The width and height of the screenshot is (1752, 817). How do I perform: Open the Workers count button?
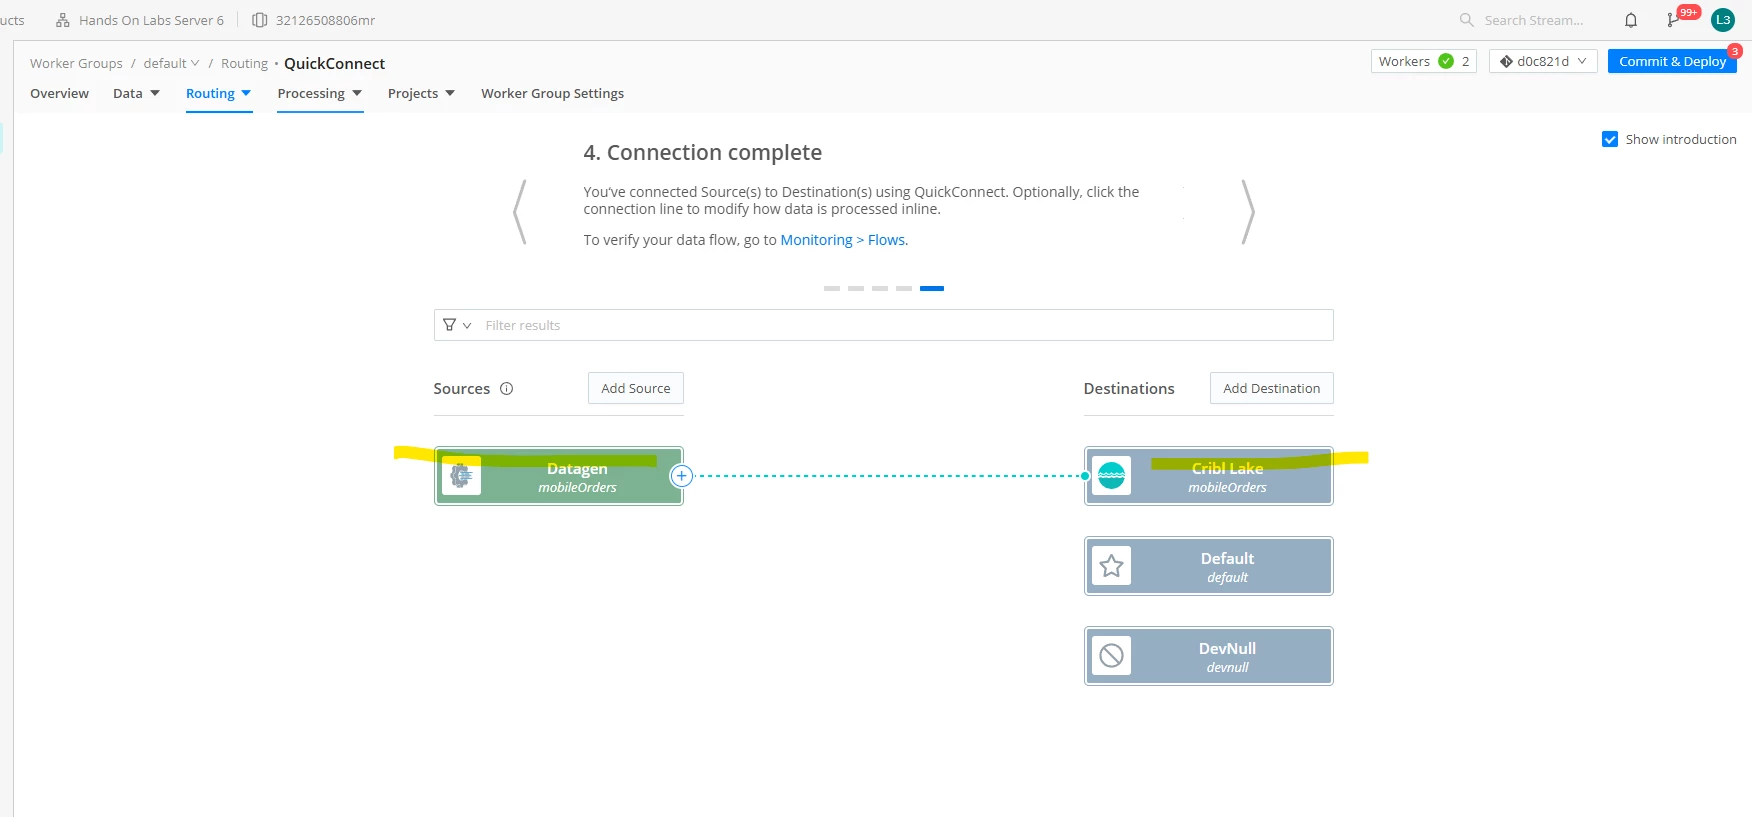[1423, 61]
